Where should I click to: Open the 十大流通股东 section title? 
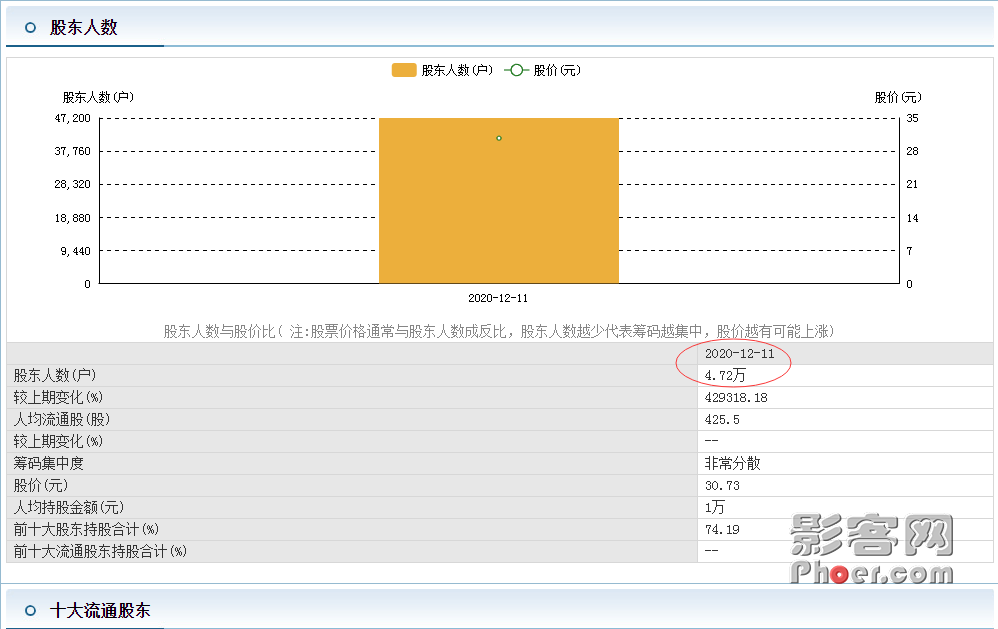click(100, 611)
